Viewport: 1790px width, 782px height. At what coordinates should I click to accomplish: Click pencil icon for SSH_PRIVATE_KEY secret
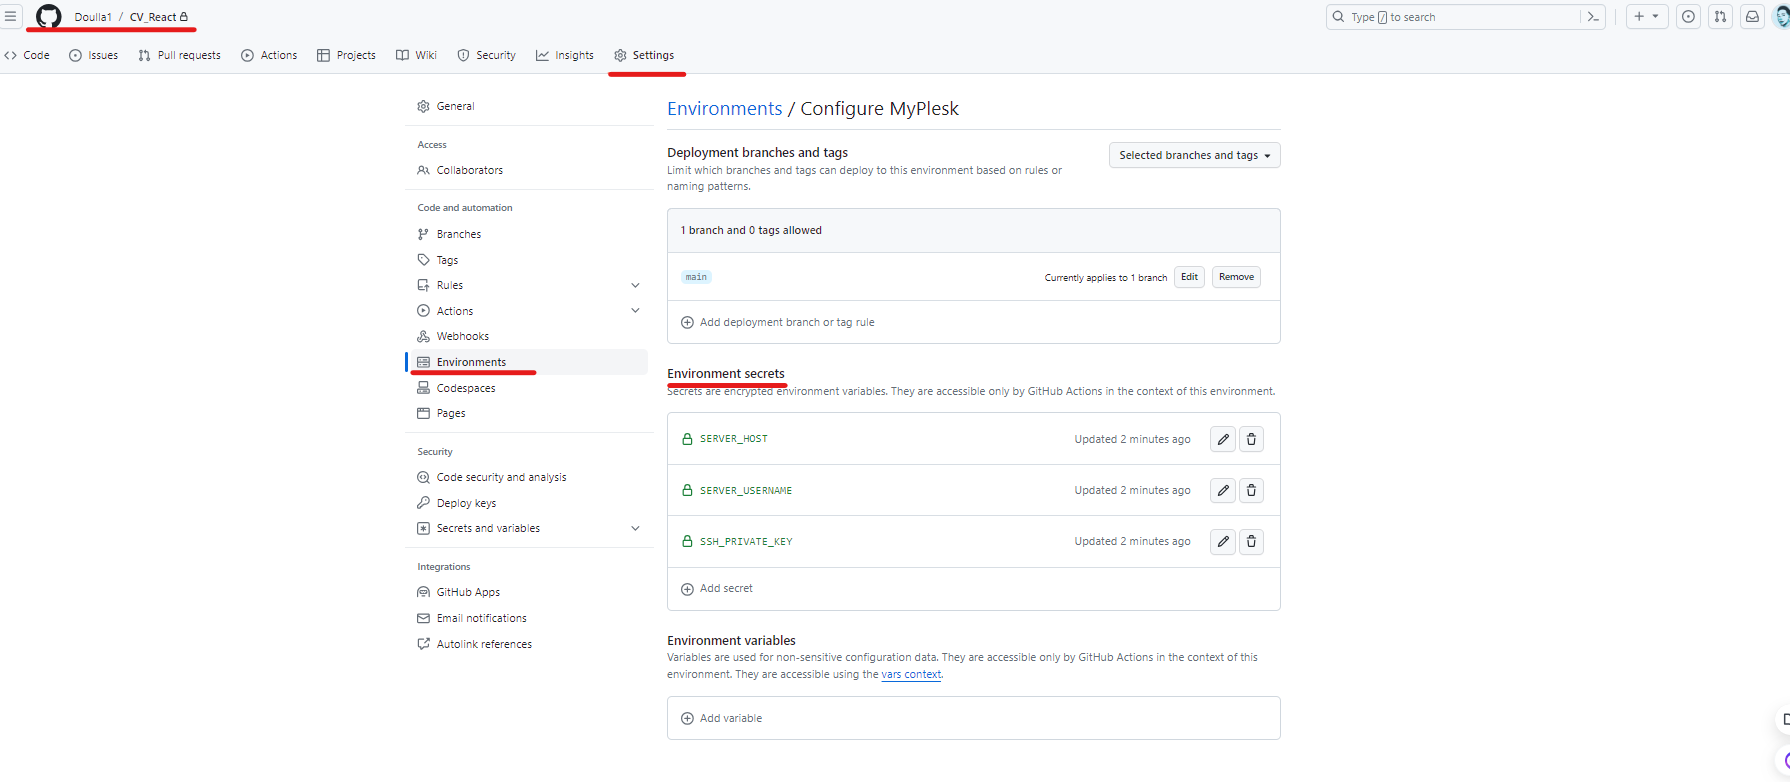click(x=1222, y=542)
